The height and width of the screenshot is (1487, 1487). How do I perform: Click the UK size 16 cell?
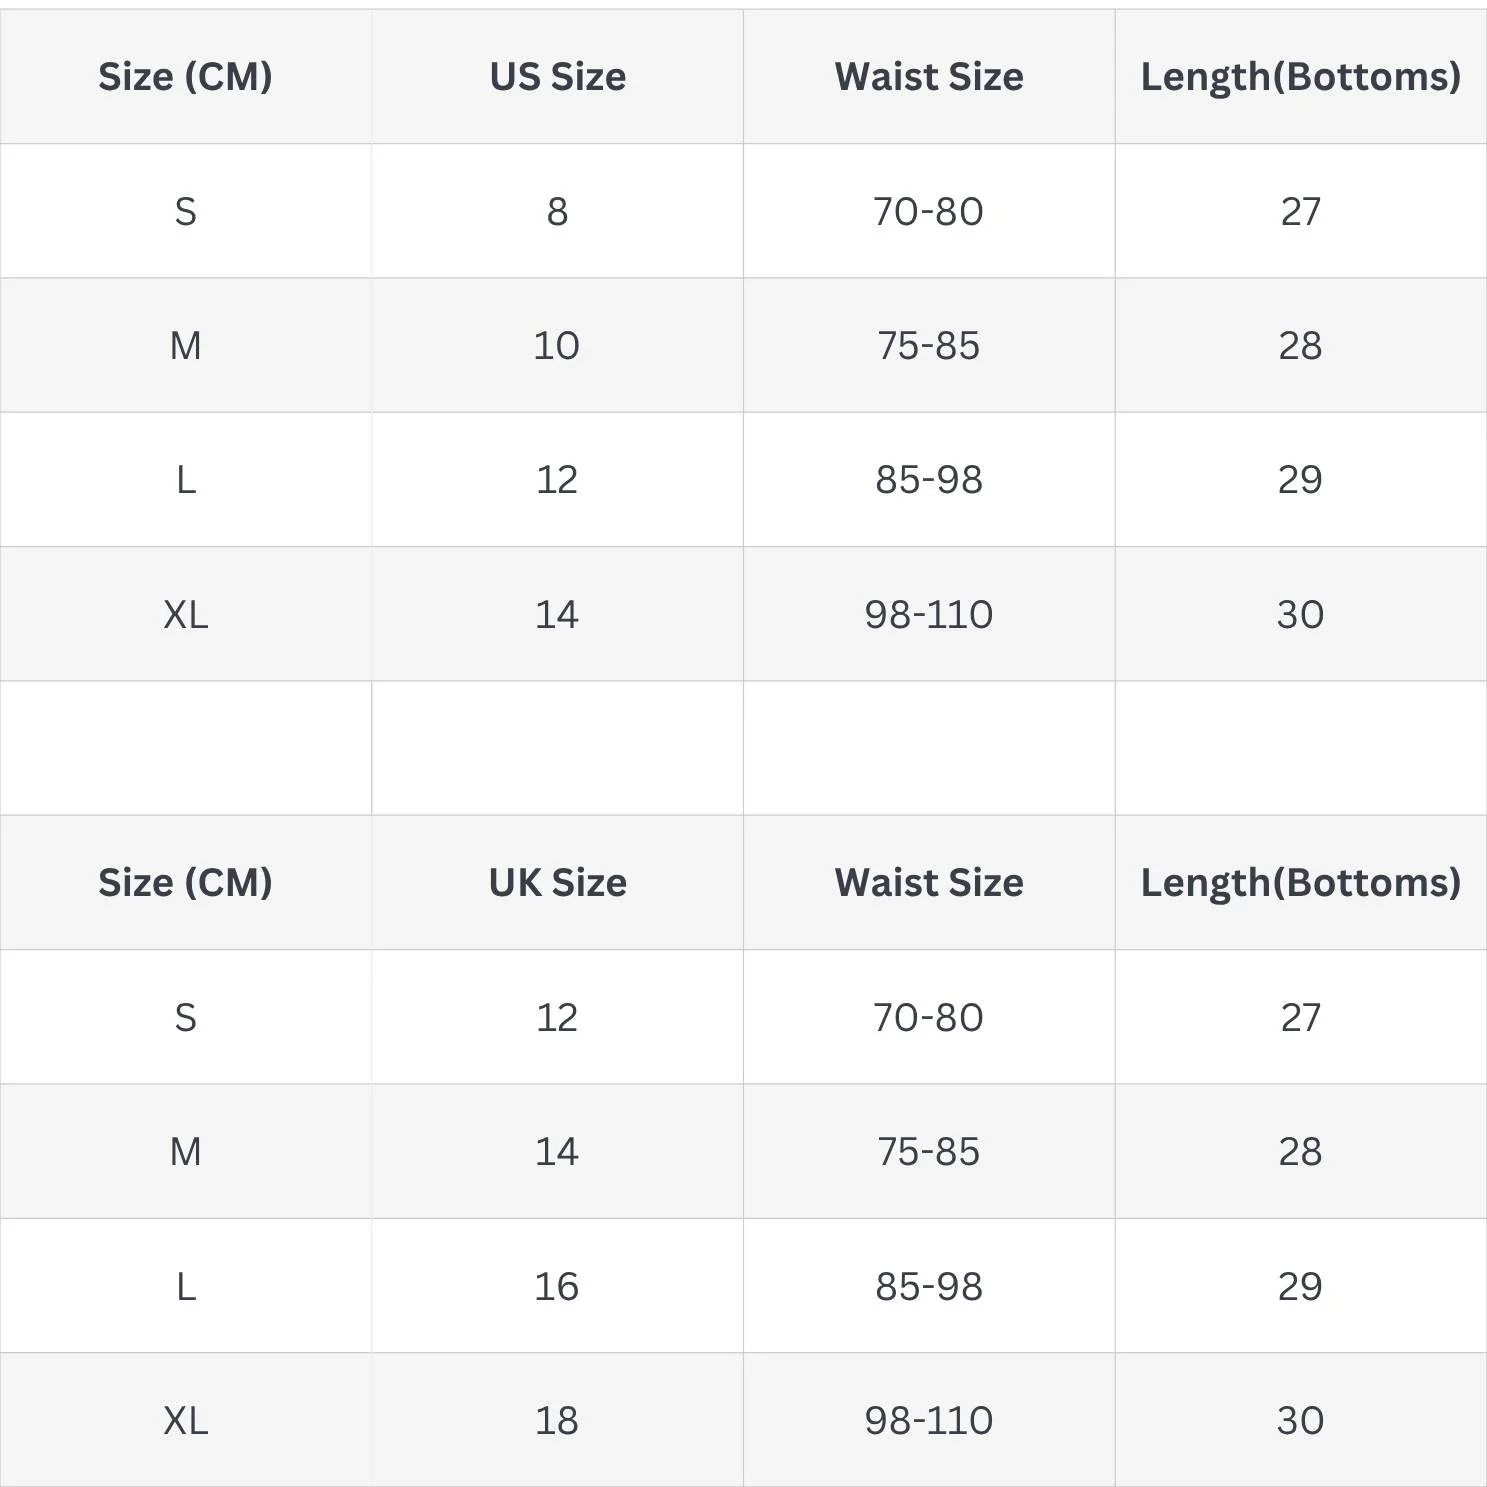click(x=557, y=1286)
